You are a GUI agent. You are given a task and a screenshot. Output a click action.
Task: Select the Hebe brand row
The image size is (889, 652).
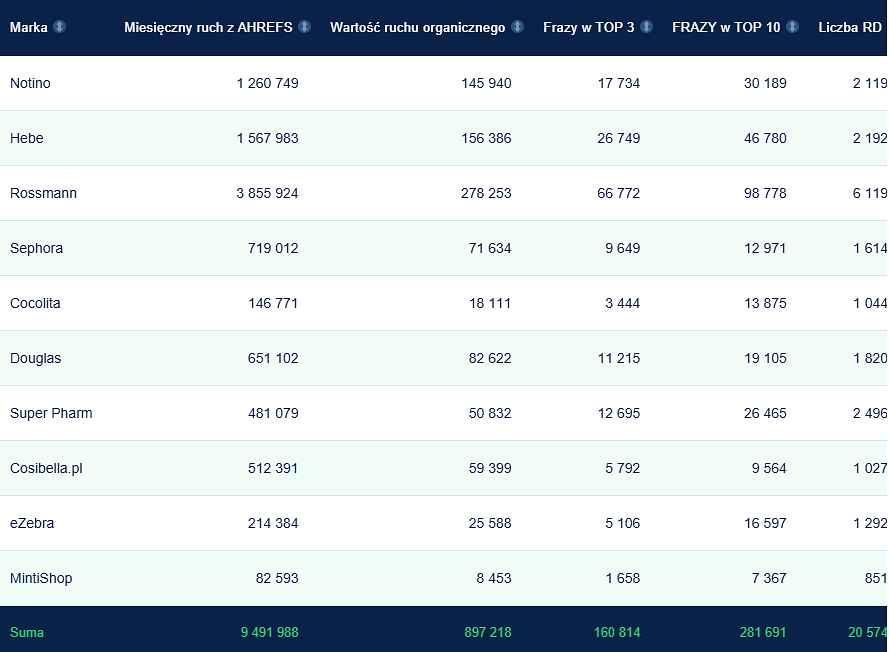pyautogui.click(x=443, y=138)
